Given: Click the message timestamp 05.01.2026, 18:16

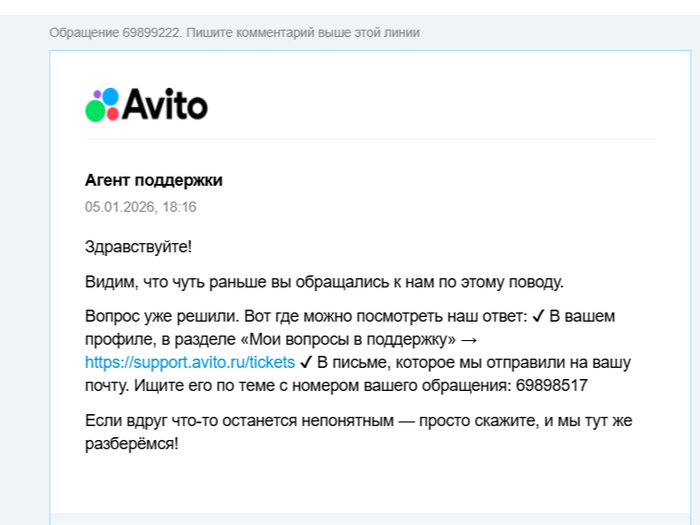Looking at the screenshot, I should 140,207.
